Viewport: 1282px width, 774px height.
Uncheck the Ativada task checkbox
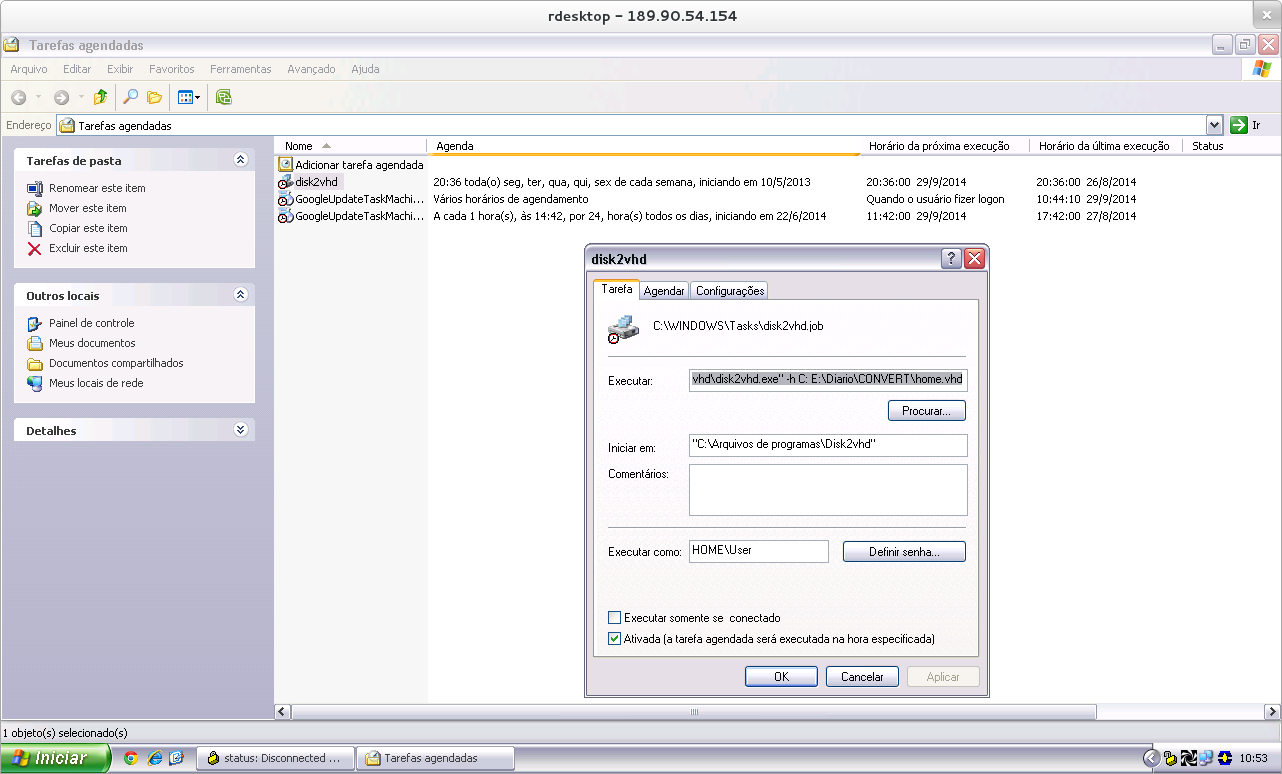(x=615, y=639)
